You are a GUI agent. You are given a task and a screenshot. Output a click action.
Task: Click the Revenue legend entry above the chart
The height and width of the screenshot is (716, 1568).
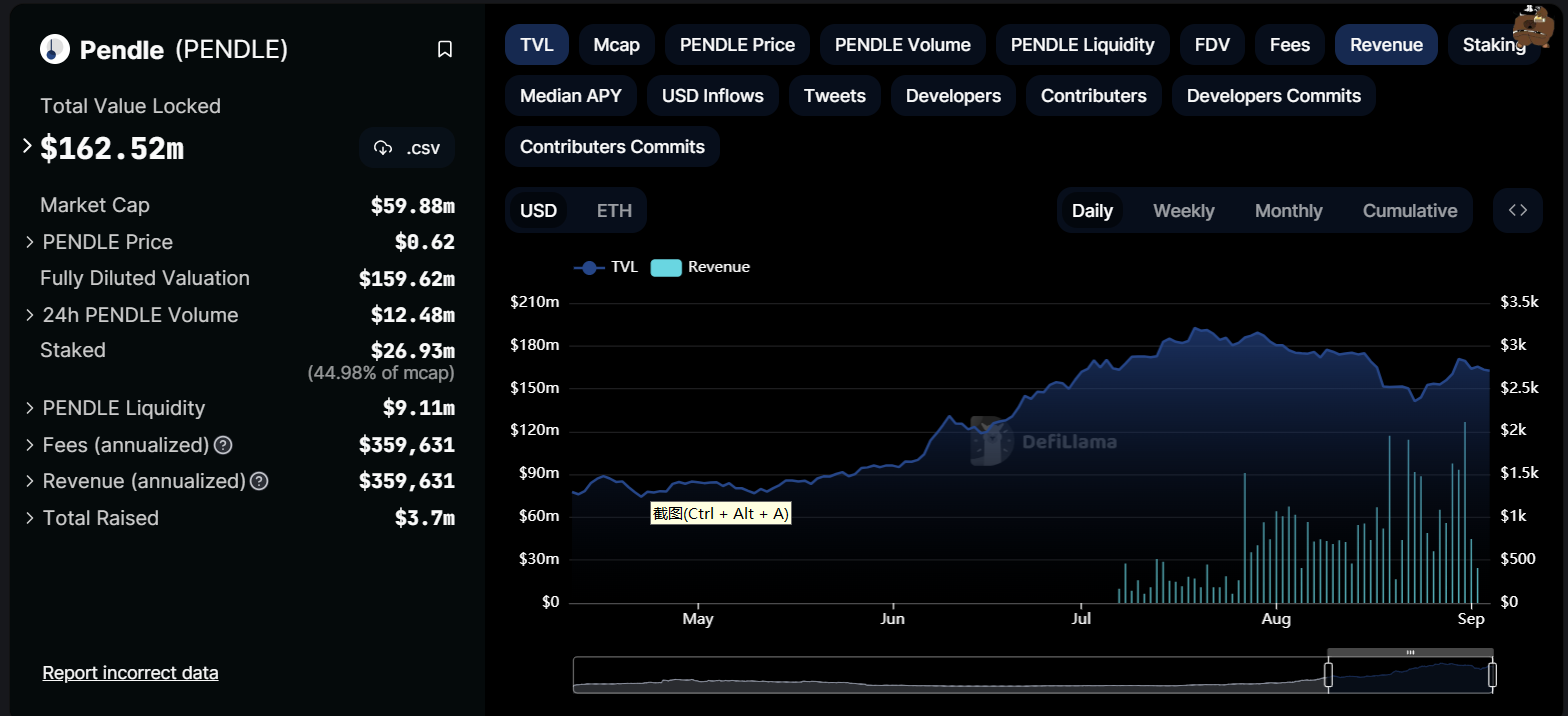pyautogui.click(x=700, y=267)
